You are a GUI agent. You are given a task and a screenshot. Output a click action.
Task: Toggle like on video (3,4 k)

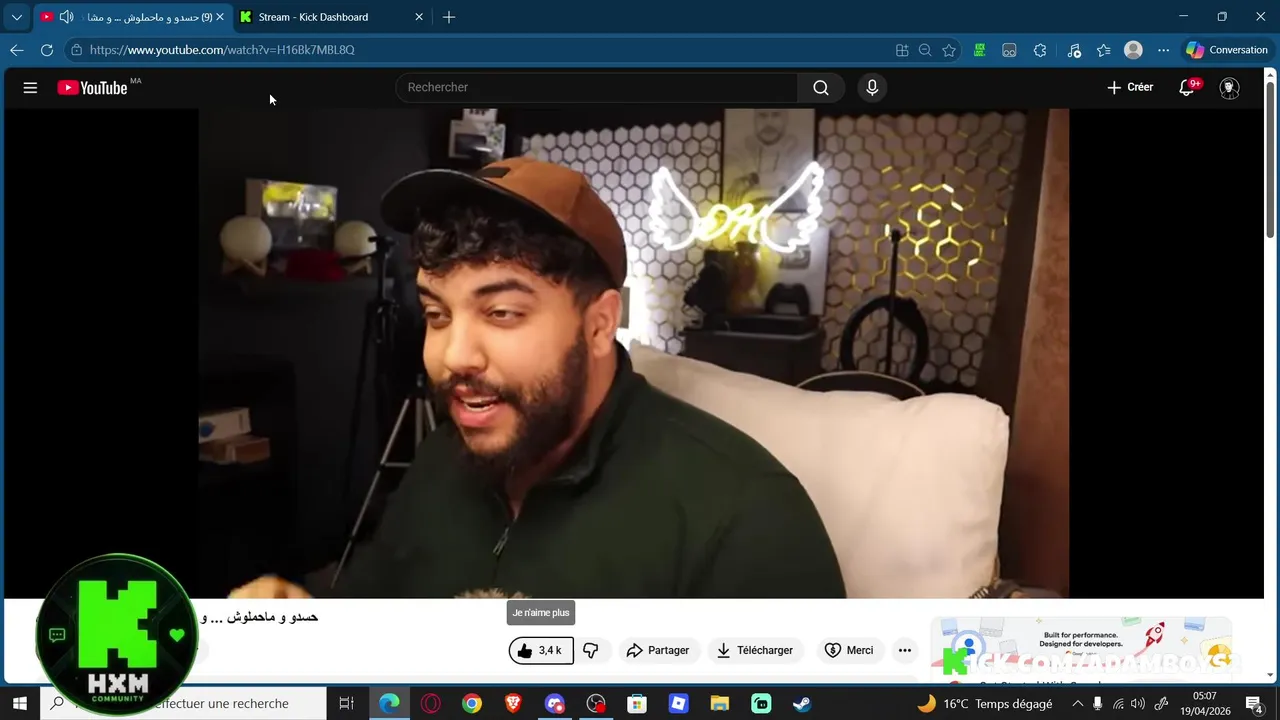pyautogui.click(x=541, y=650)
